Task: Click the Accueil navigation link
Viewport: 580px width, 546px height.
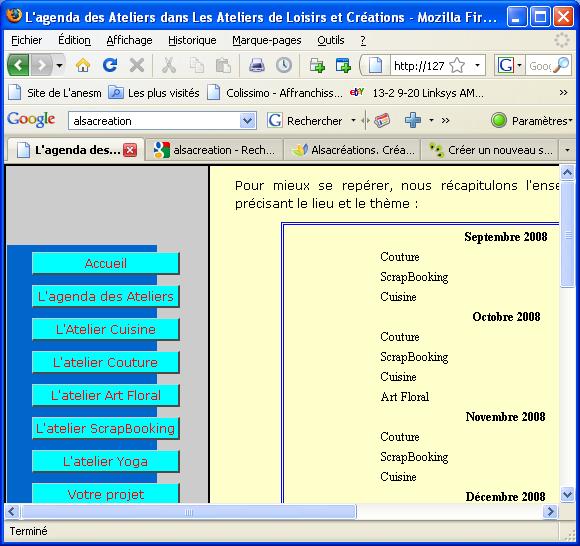Action: pyautogui.click(x=105, y=263)
